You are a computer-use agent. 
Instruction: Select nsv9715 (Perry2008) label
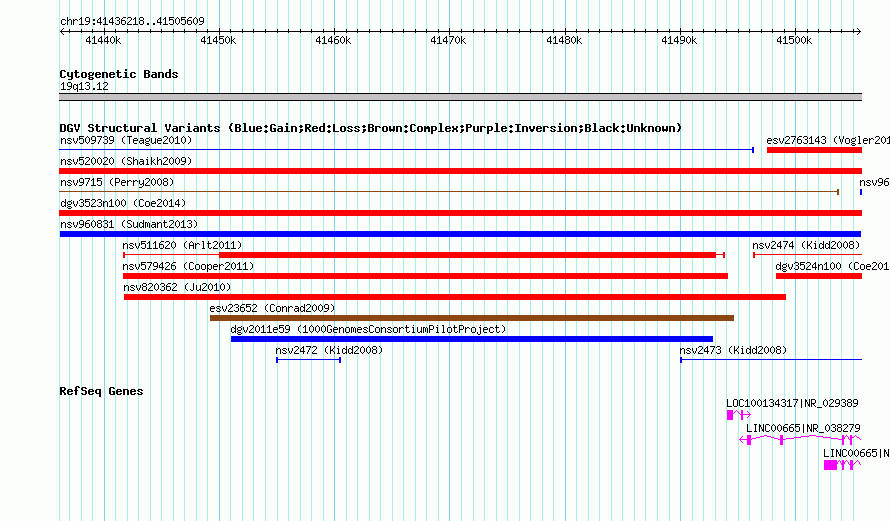click(117, 182)
